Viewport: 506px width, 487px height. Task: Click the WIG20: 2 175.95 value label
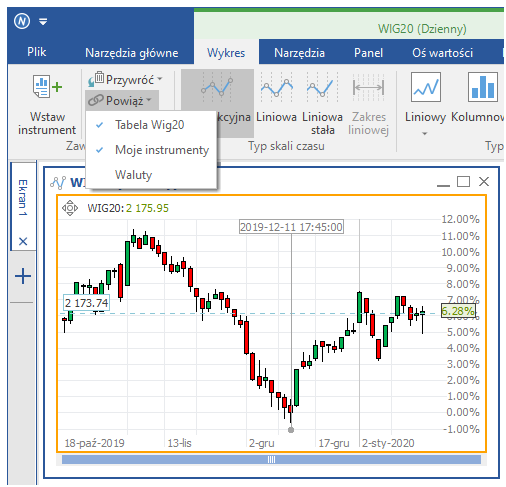pos(128,208)
